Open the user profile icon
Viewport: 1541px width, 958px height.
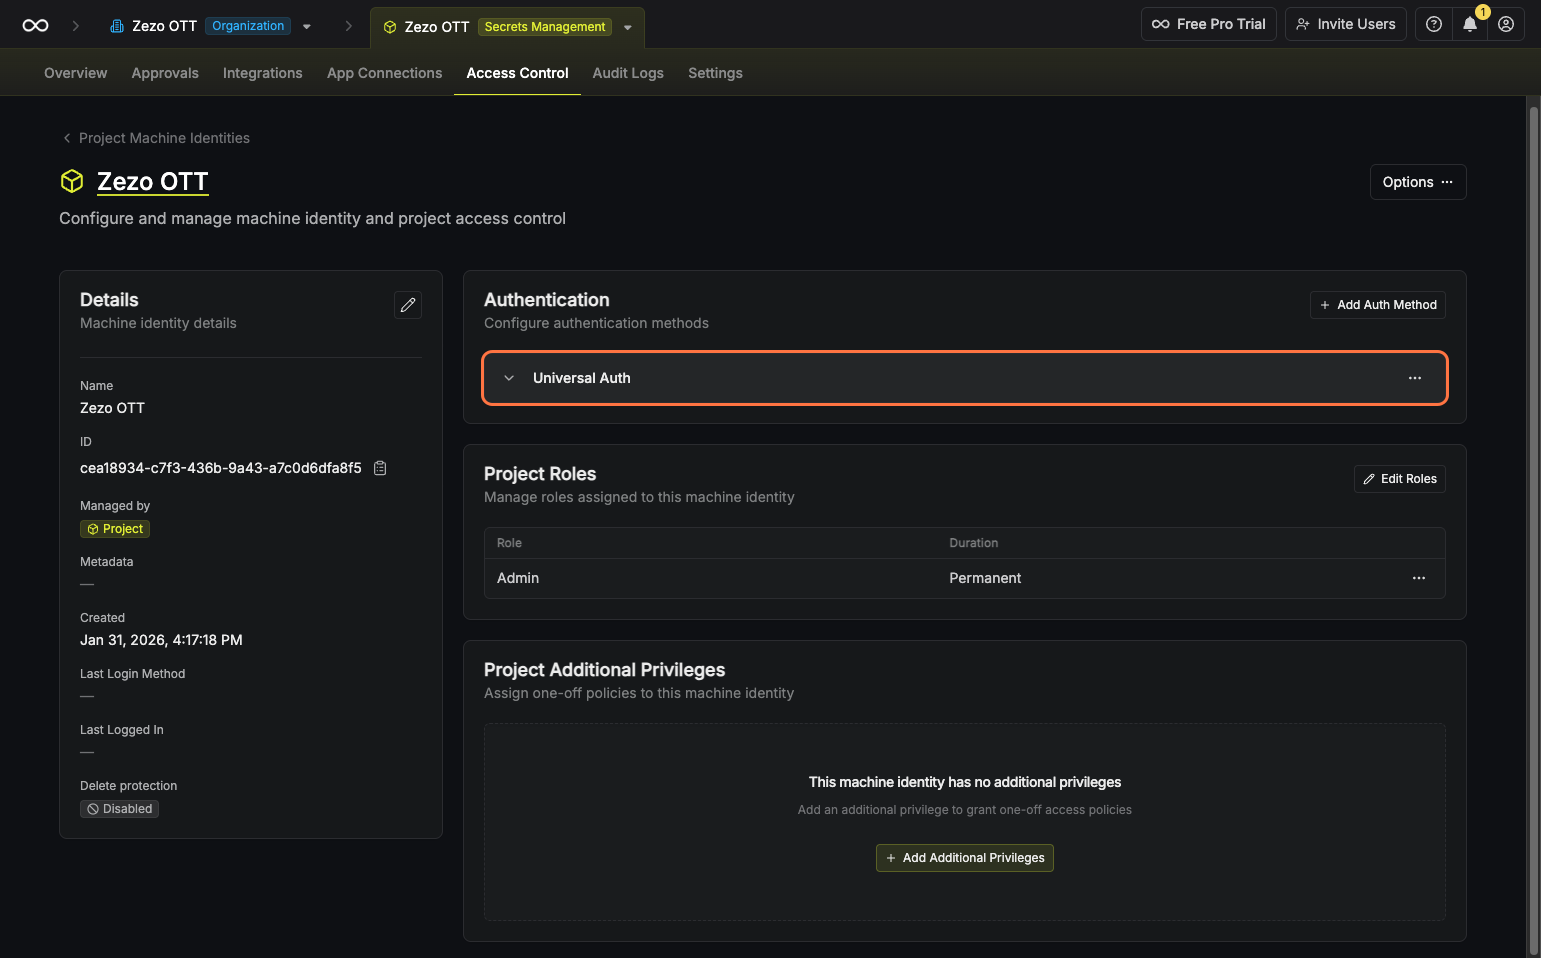(1505, 24)
